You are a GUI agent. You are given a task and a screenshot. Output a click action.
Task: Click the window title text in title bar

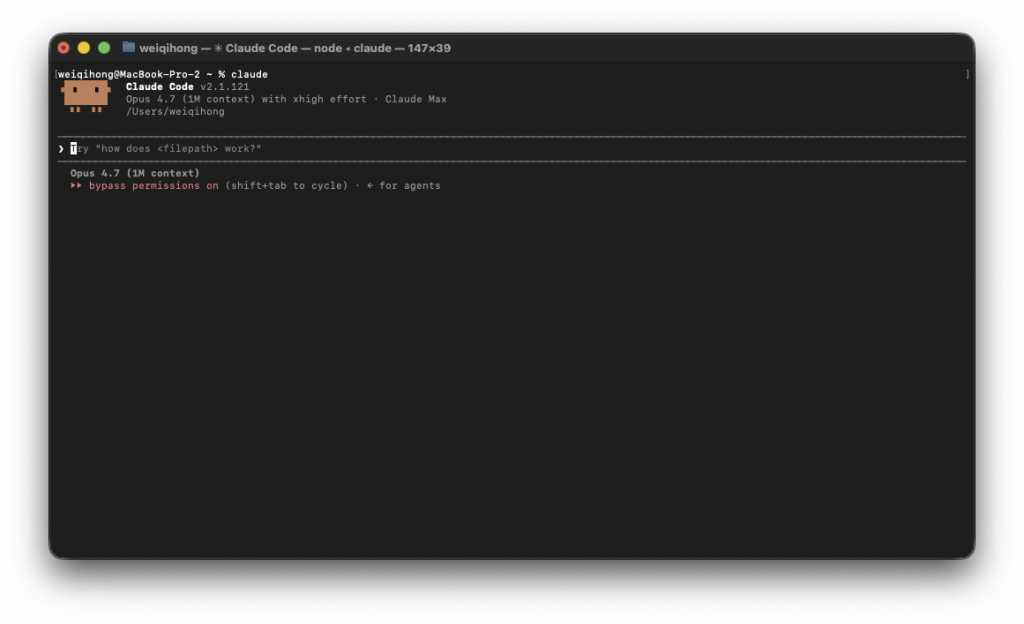coord(295,48)
